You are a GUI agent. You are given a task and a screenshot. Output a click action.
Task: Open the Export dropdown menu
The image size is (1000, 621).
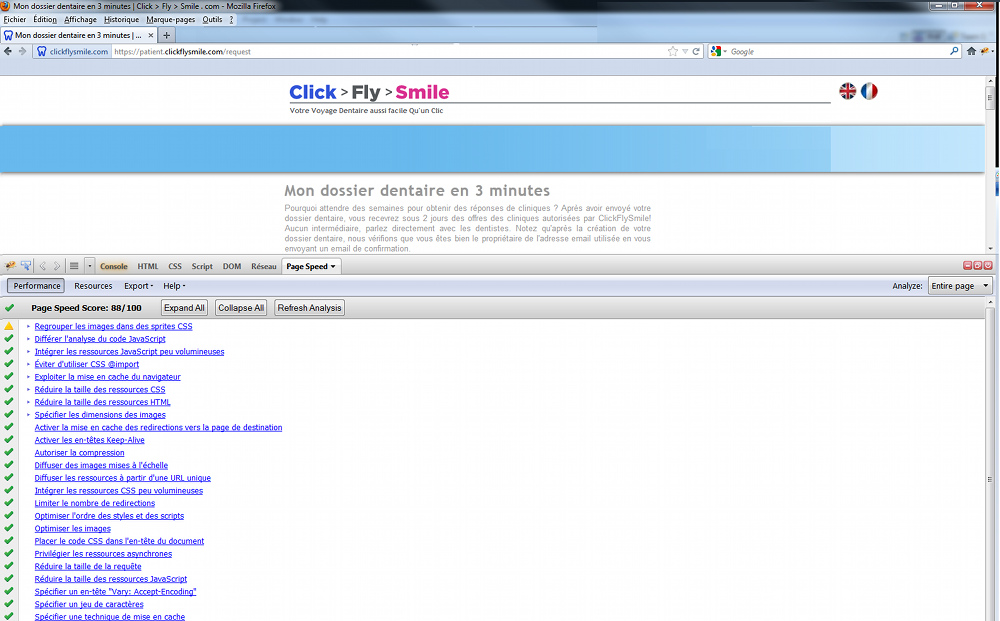tap(138, 286)
